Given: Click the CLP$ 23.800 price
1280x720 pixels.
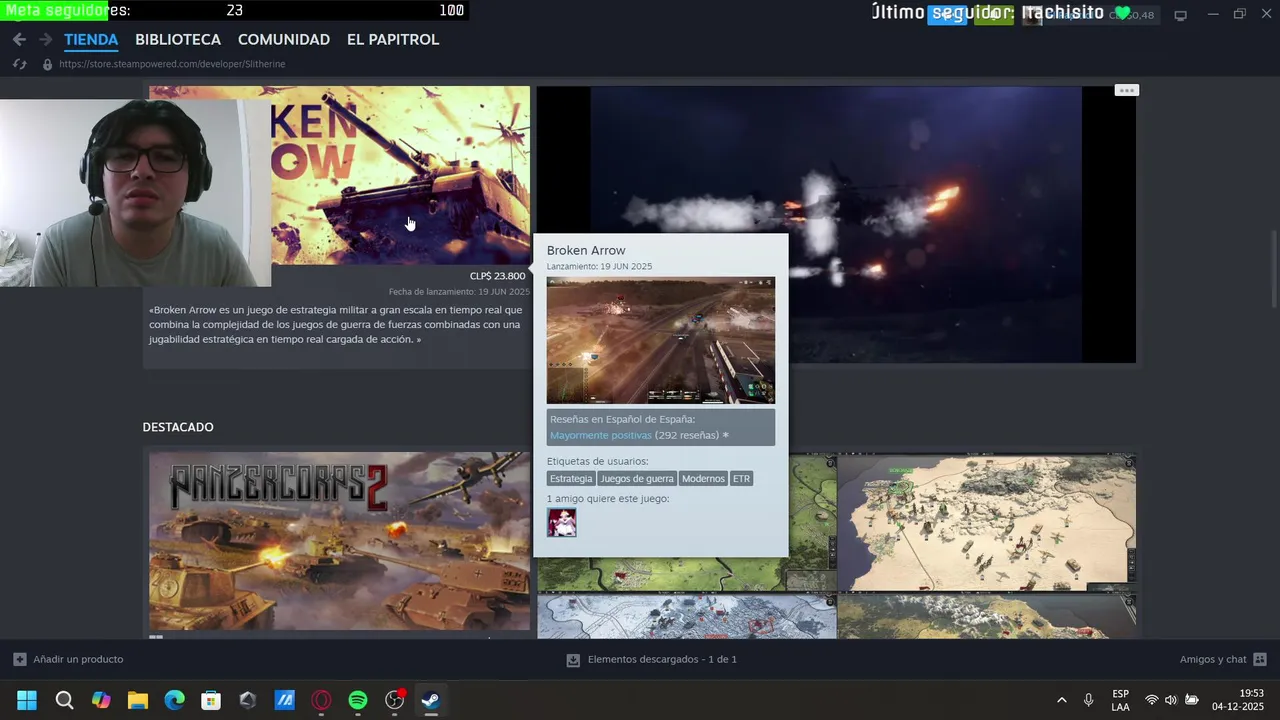Looking at the screenshot, I should 497,276.
